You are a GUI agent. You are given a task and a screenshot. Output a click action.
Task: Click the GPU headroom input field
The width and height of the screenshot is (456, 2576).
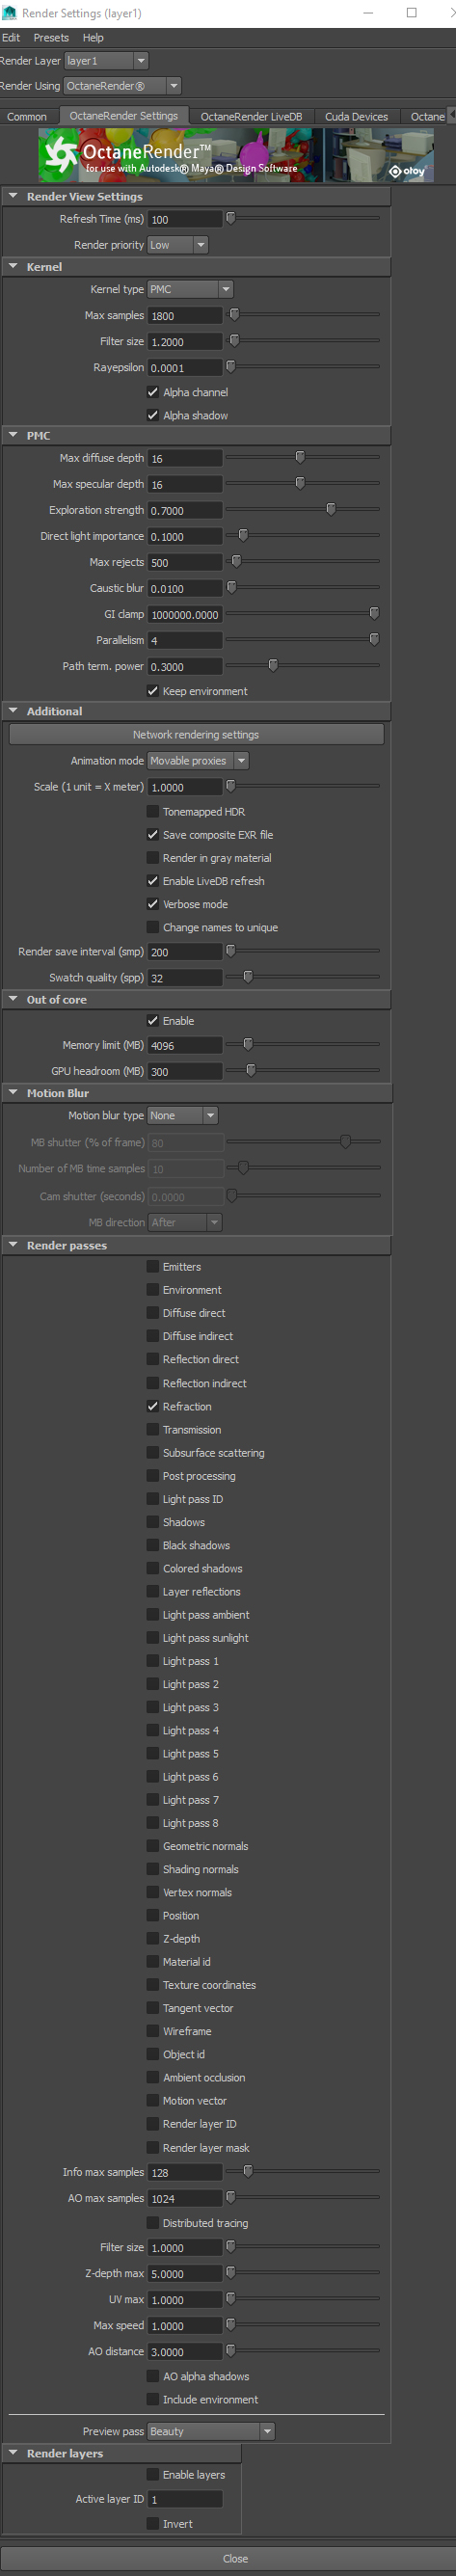tap(185, 1071)
